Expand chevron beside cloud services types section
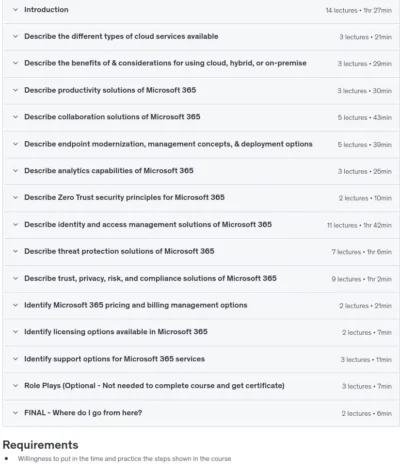The image size is (400, 473). click(x=15, y=36)
